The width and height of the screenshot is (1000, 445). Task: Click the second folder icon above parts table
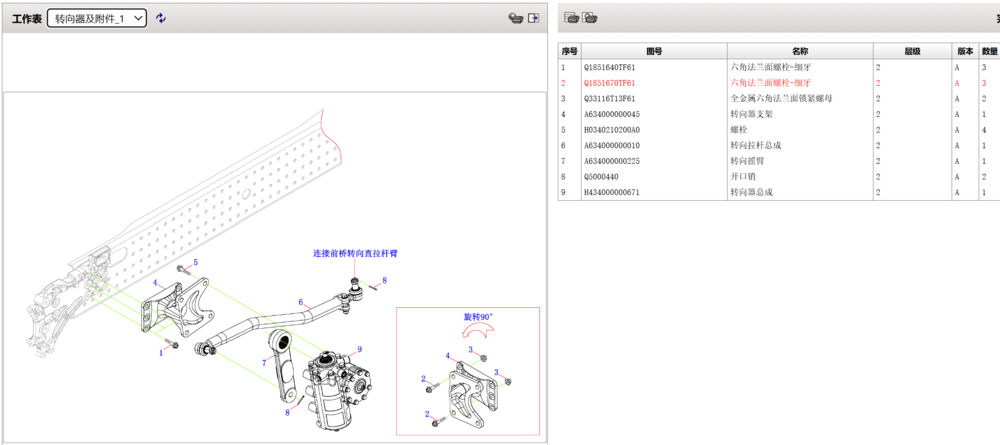point(590,17)
